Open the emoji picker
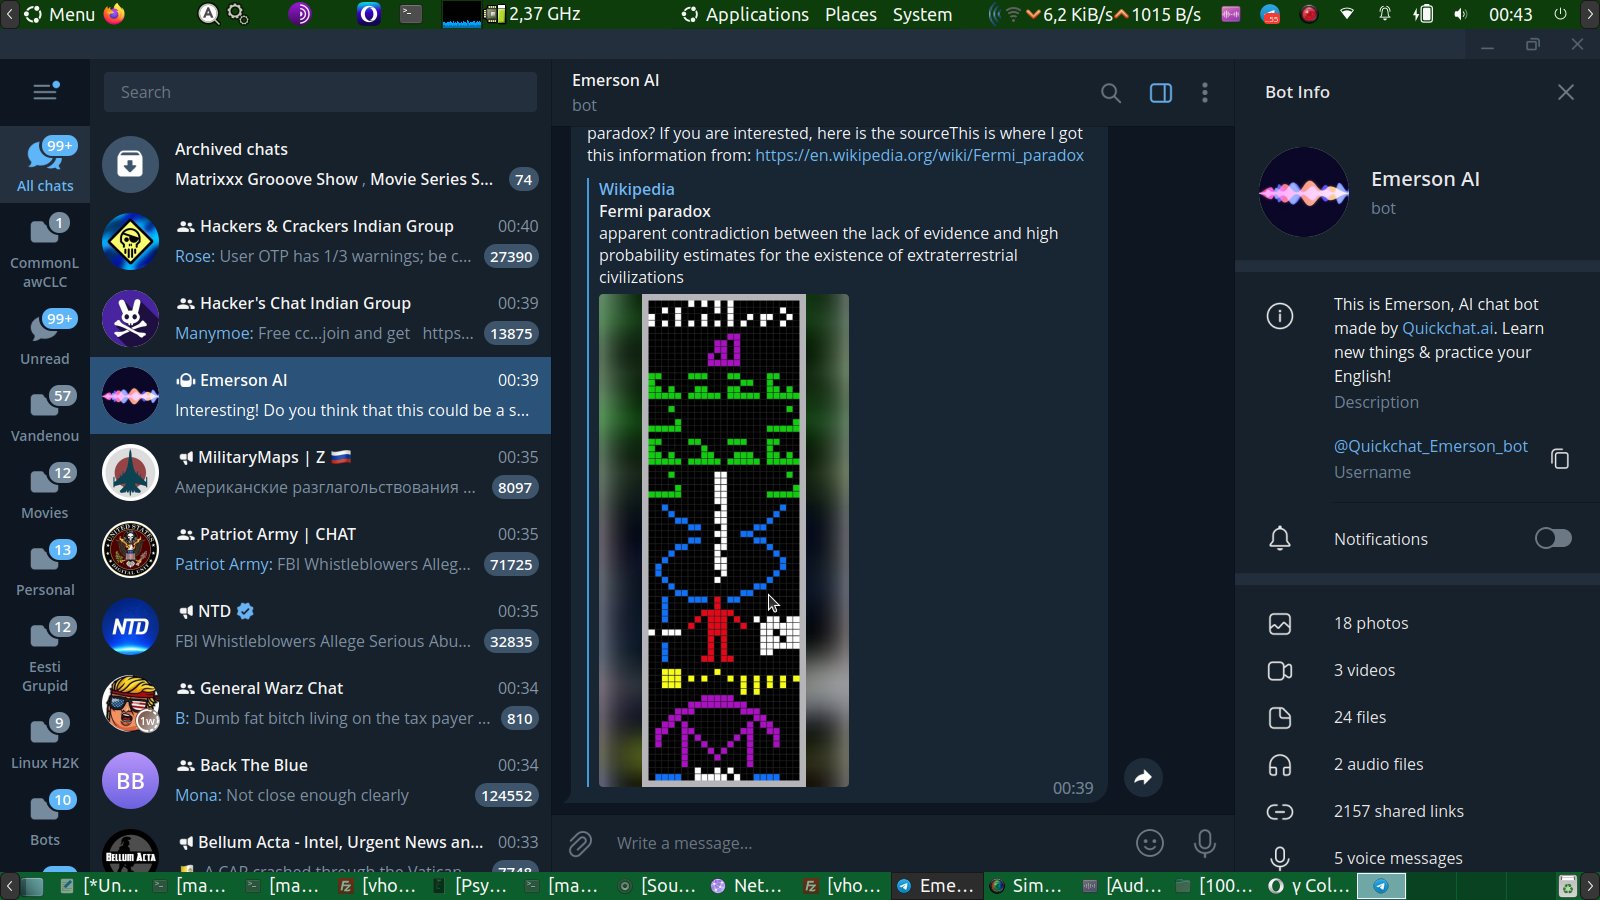 (x=1150, y=843)
